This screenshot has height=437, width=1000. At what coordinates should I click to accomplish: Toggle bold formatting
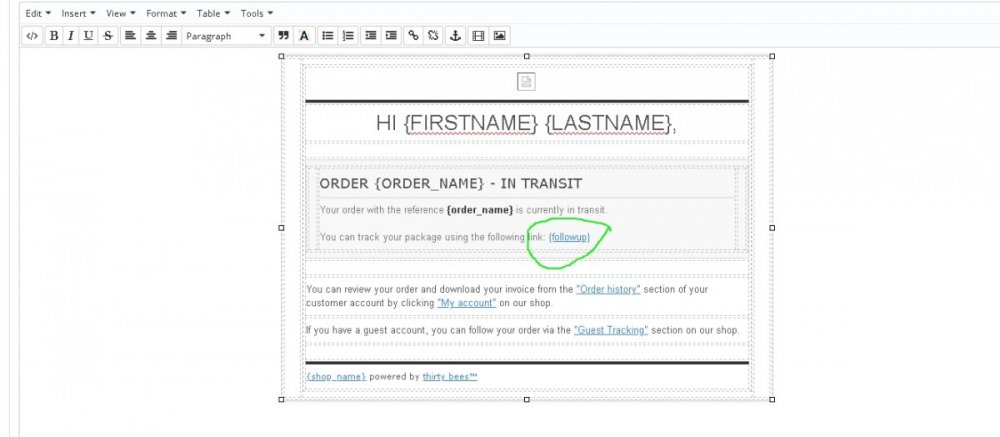pos(54,36)
